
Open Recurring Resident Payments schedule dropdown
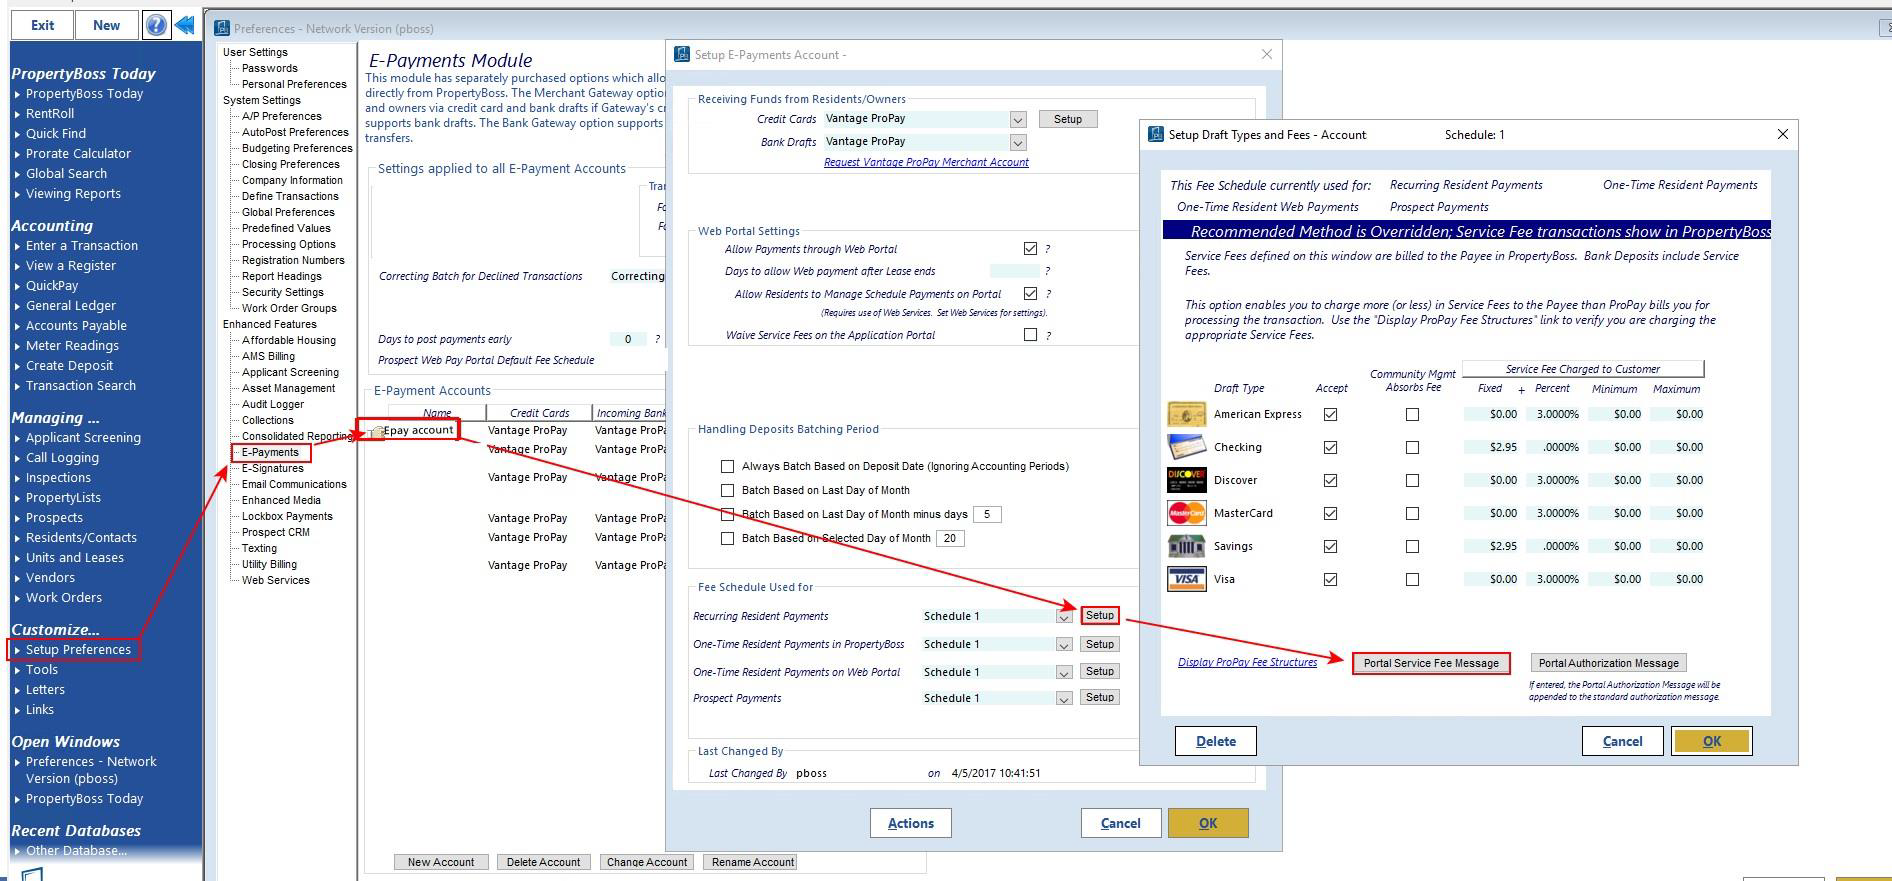[1064, 617]
